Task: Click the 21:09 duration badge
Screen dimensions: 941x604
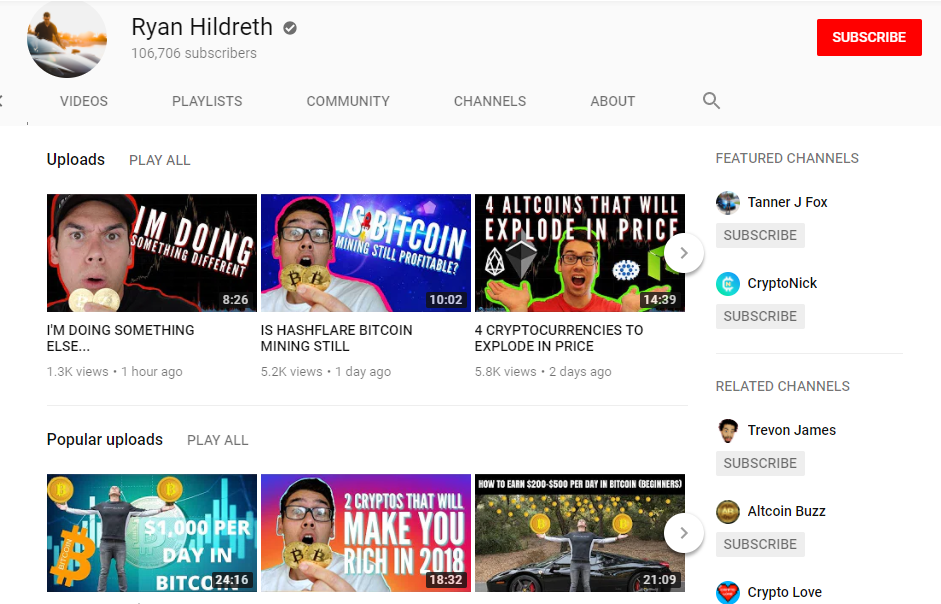Action: click(x=660, y=580)
